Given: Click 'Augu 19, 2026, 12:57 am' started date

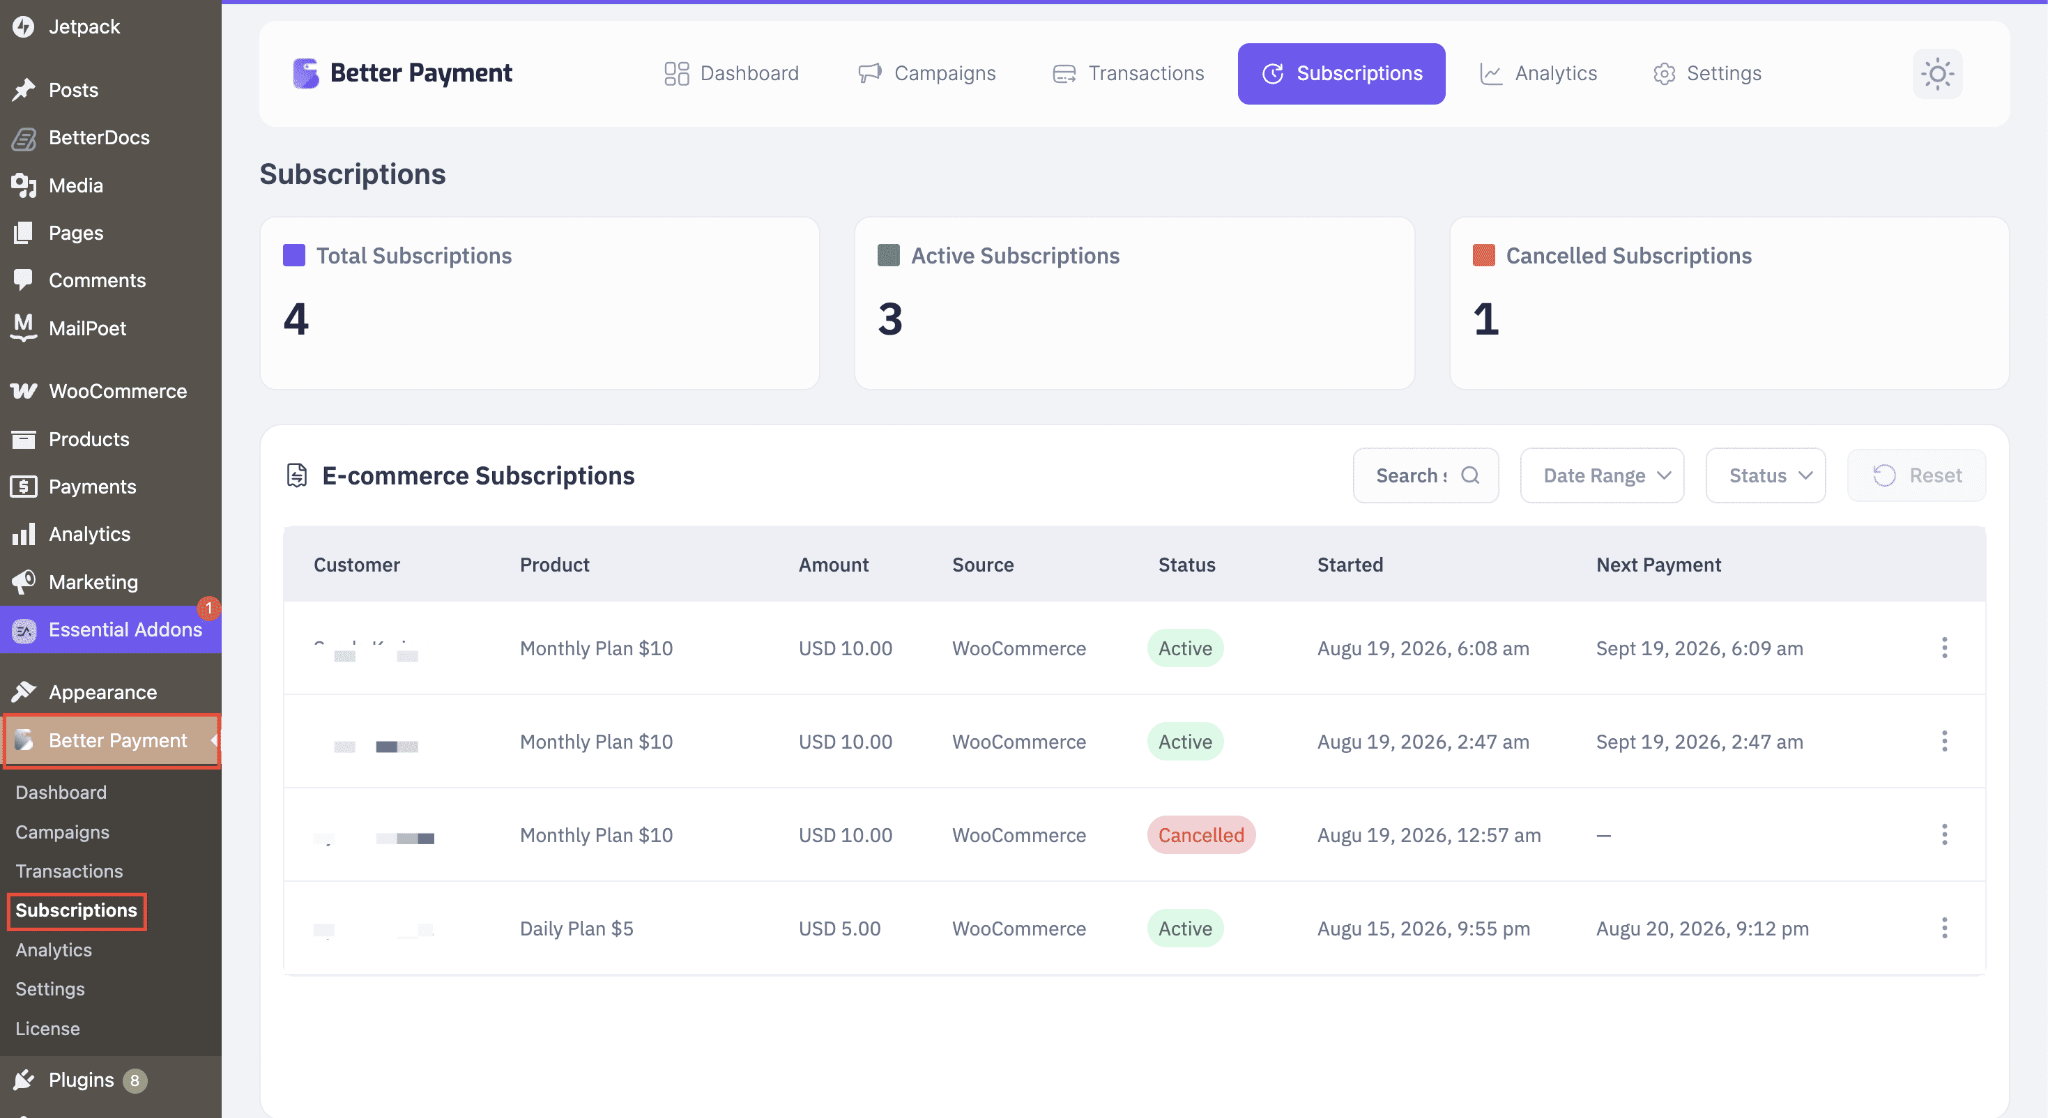Looking at the screenshot, I should [x=1429, y=835].
